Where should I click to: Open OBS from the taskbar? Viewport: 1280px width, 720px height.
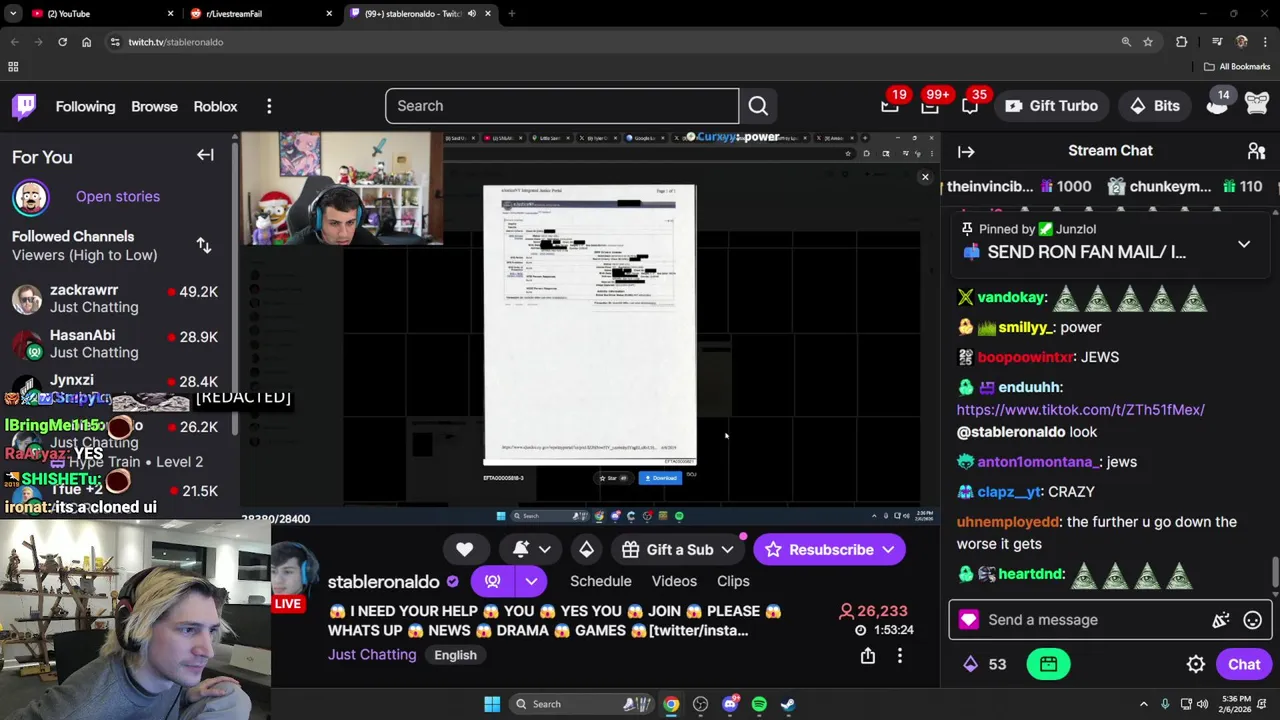click(x=701, y=704)
